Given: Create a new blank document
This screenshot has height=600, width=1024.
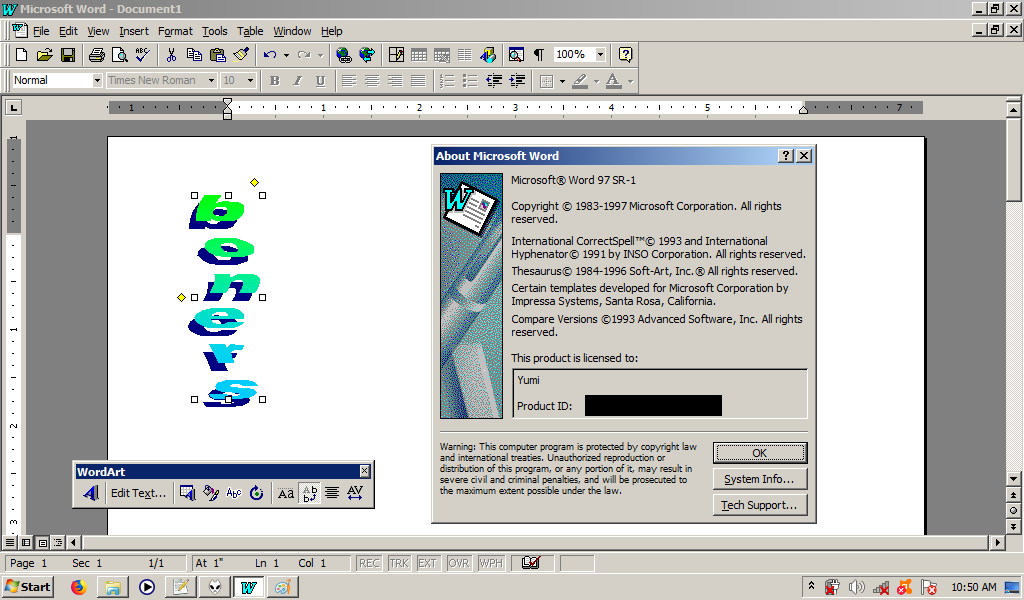Looking at the screenshot, I should point(22,55).
